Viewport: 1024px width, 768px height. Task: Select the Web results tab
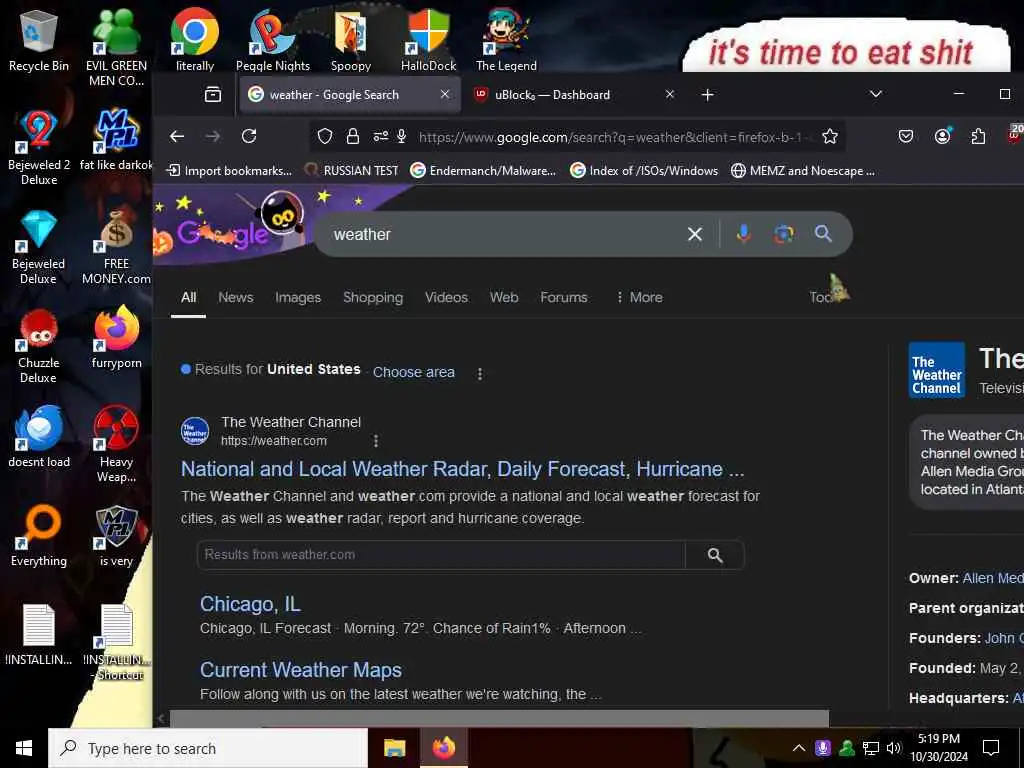504,297
